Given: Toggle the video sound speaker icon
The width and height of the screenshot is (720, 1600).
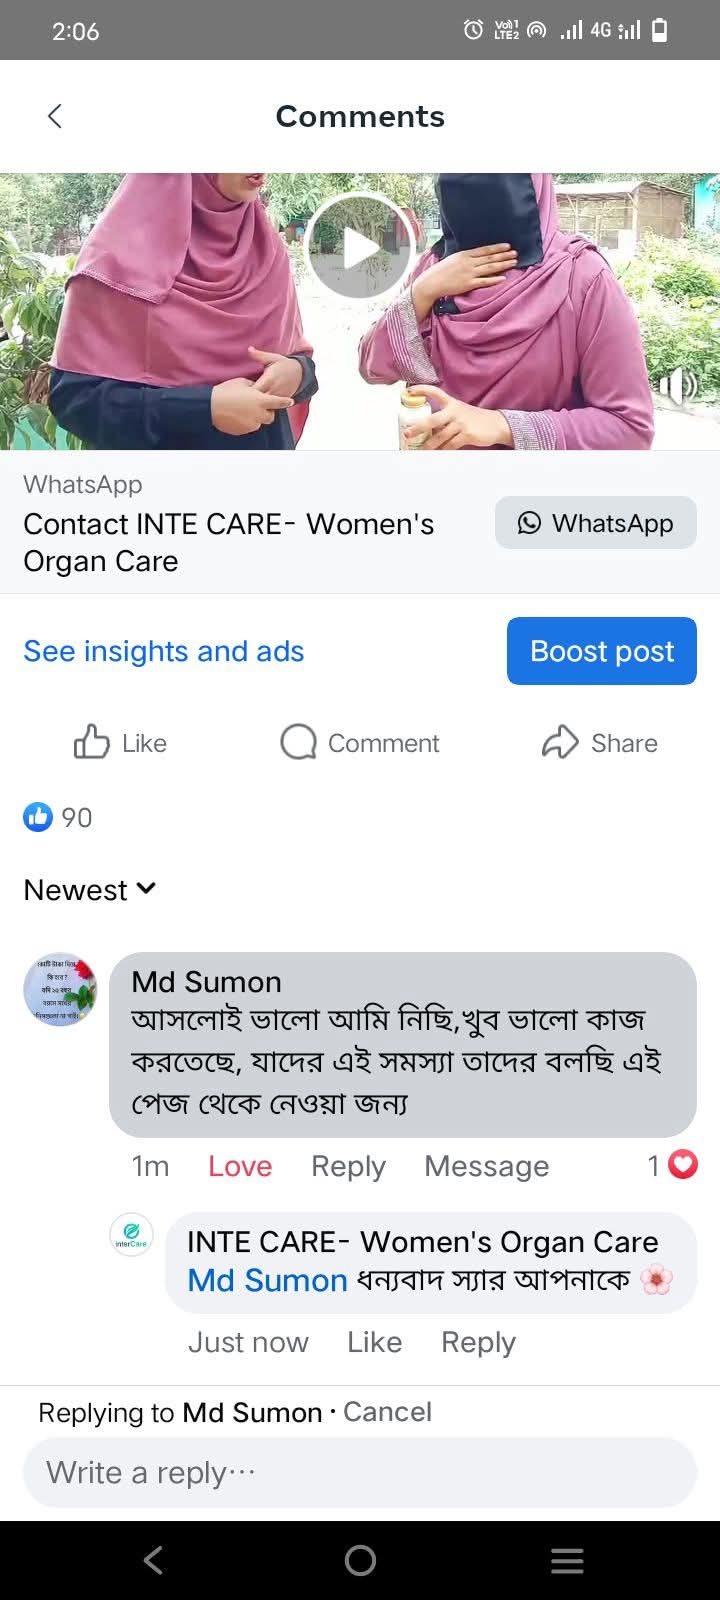Looking at the screenshot, I should [x=678, y=385].
